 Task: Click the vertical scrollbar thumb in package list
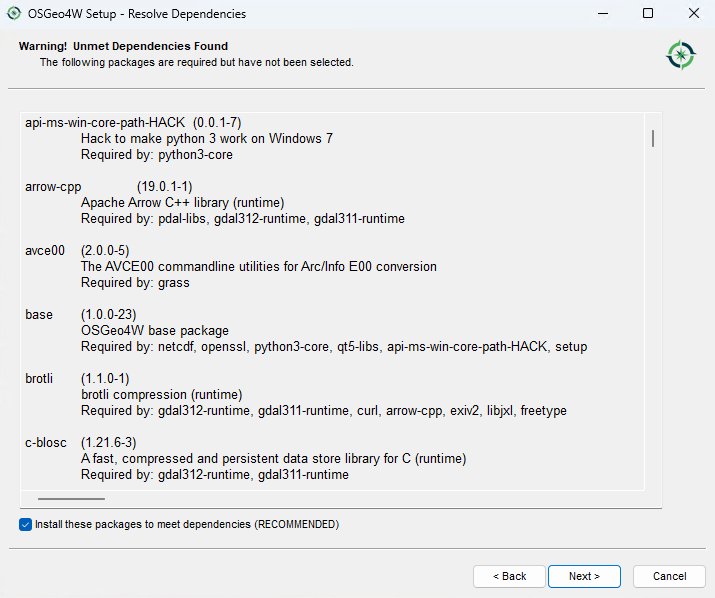653,138
